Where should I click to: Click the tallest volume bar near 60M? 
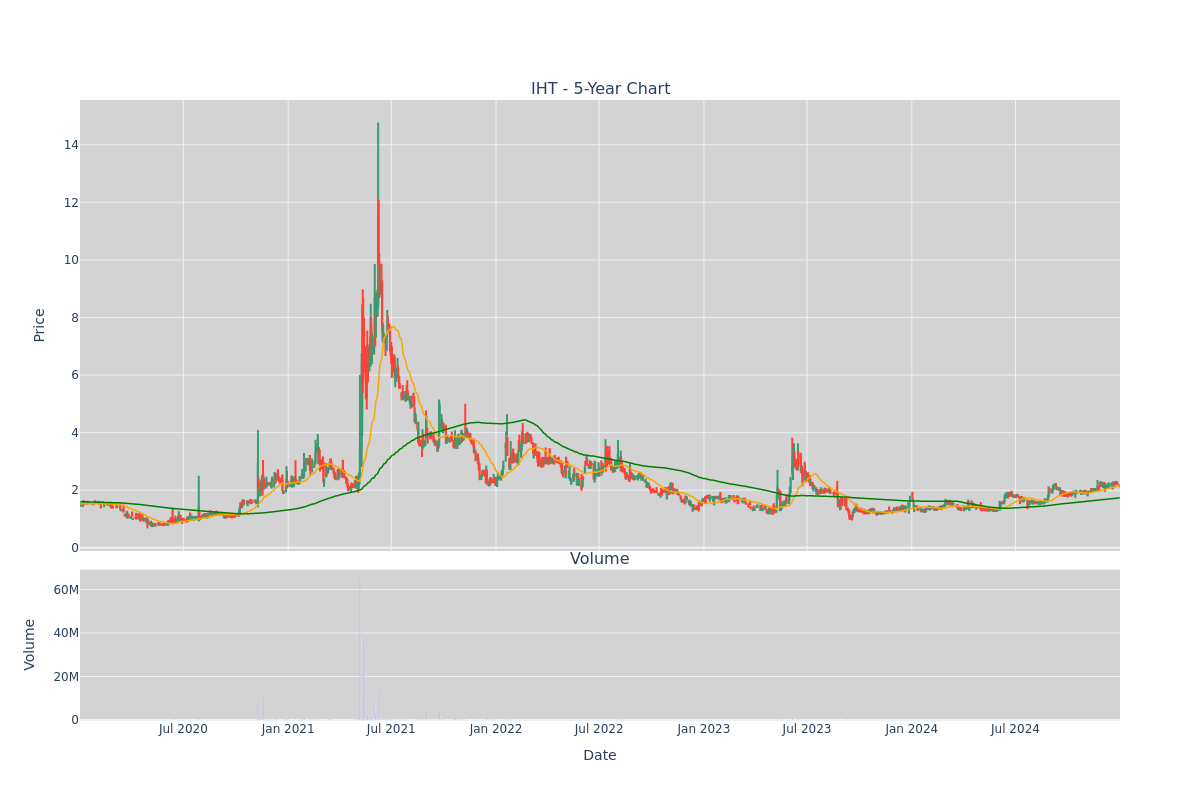359,648
